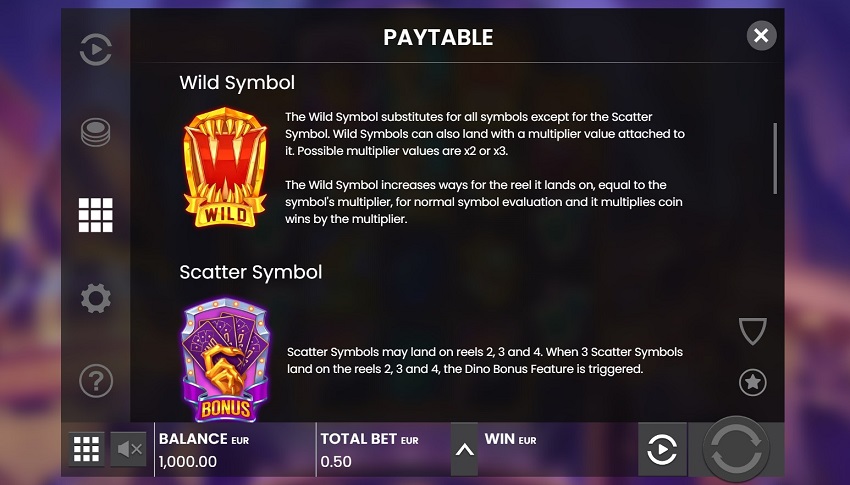Open the help question mark icon
850x485 pixels.
tap(95, 381)
